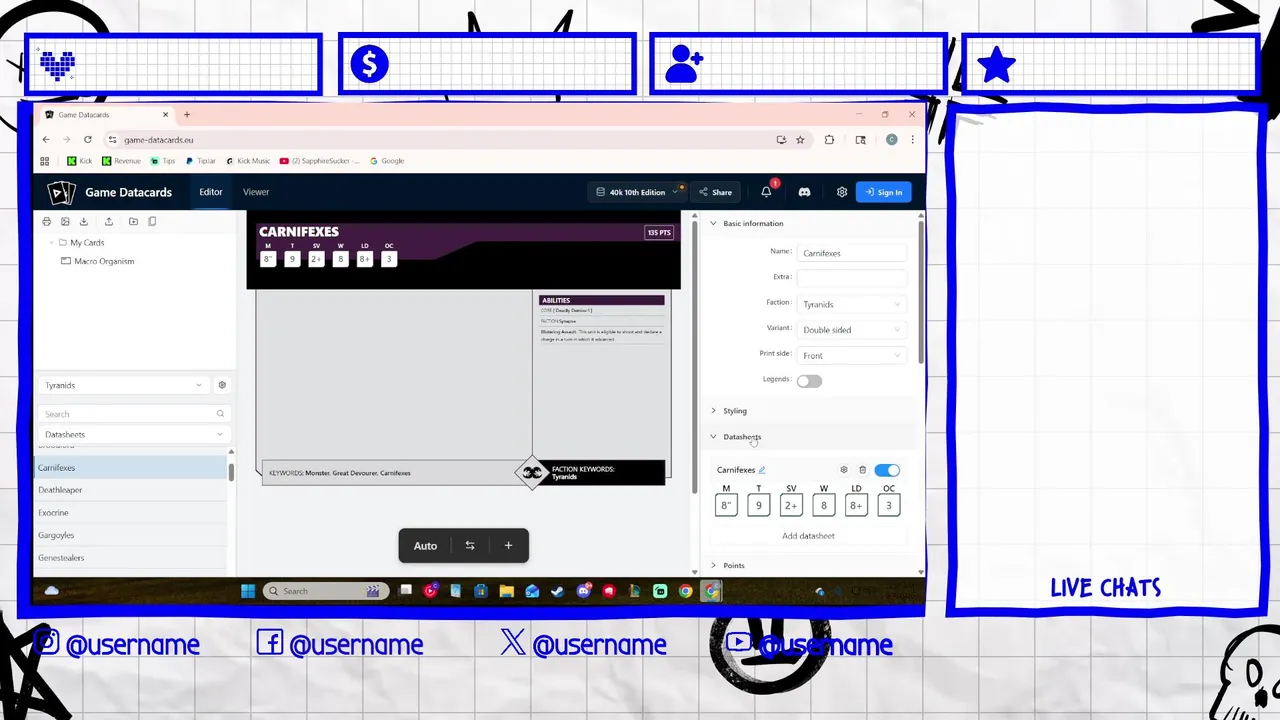Viewport: 1280px width, 720px height.
Task: Open the Kick bookmark
Action: click(79, 160)
